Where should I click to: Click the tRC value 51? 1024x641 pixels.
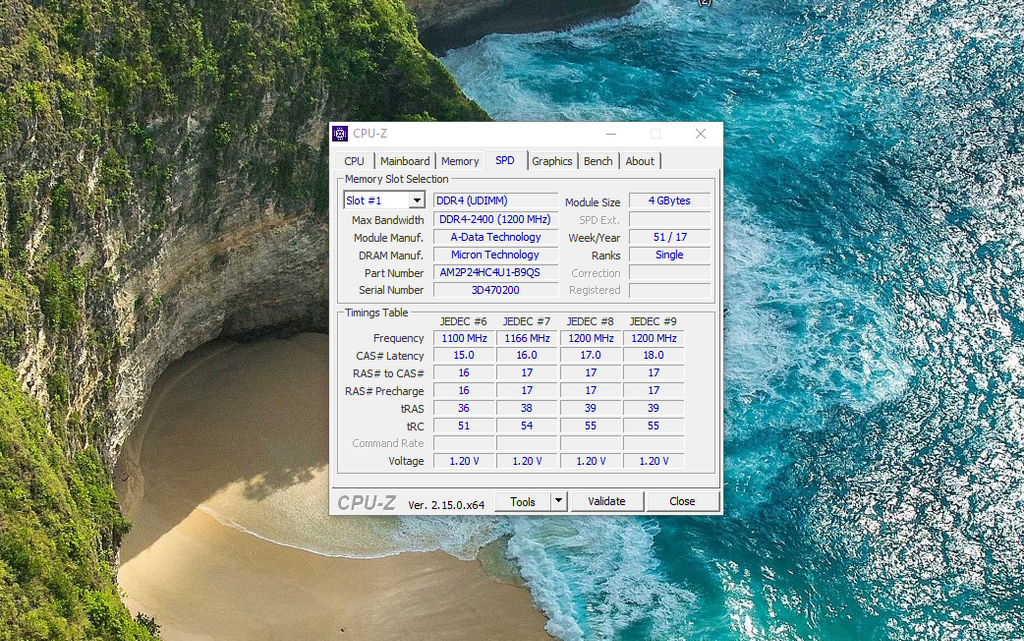tap(464, 426)
